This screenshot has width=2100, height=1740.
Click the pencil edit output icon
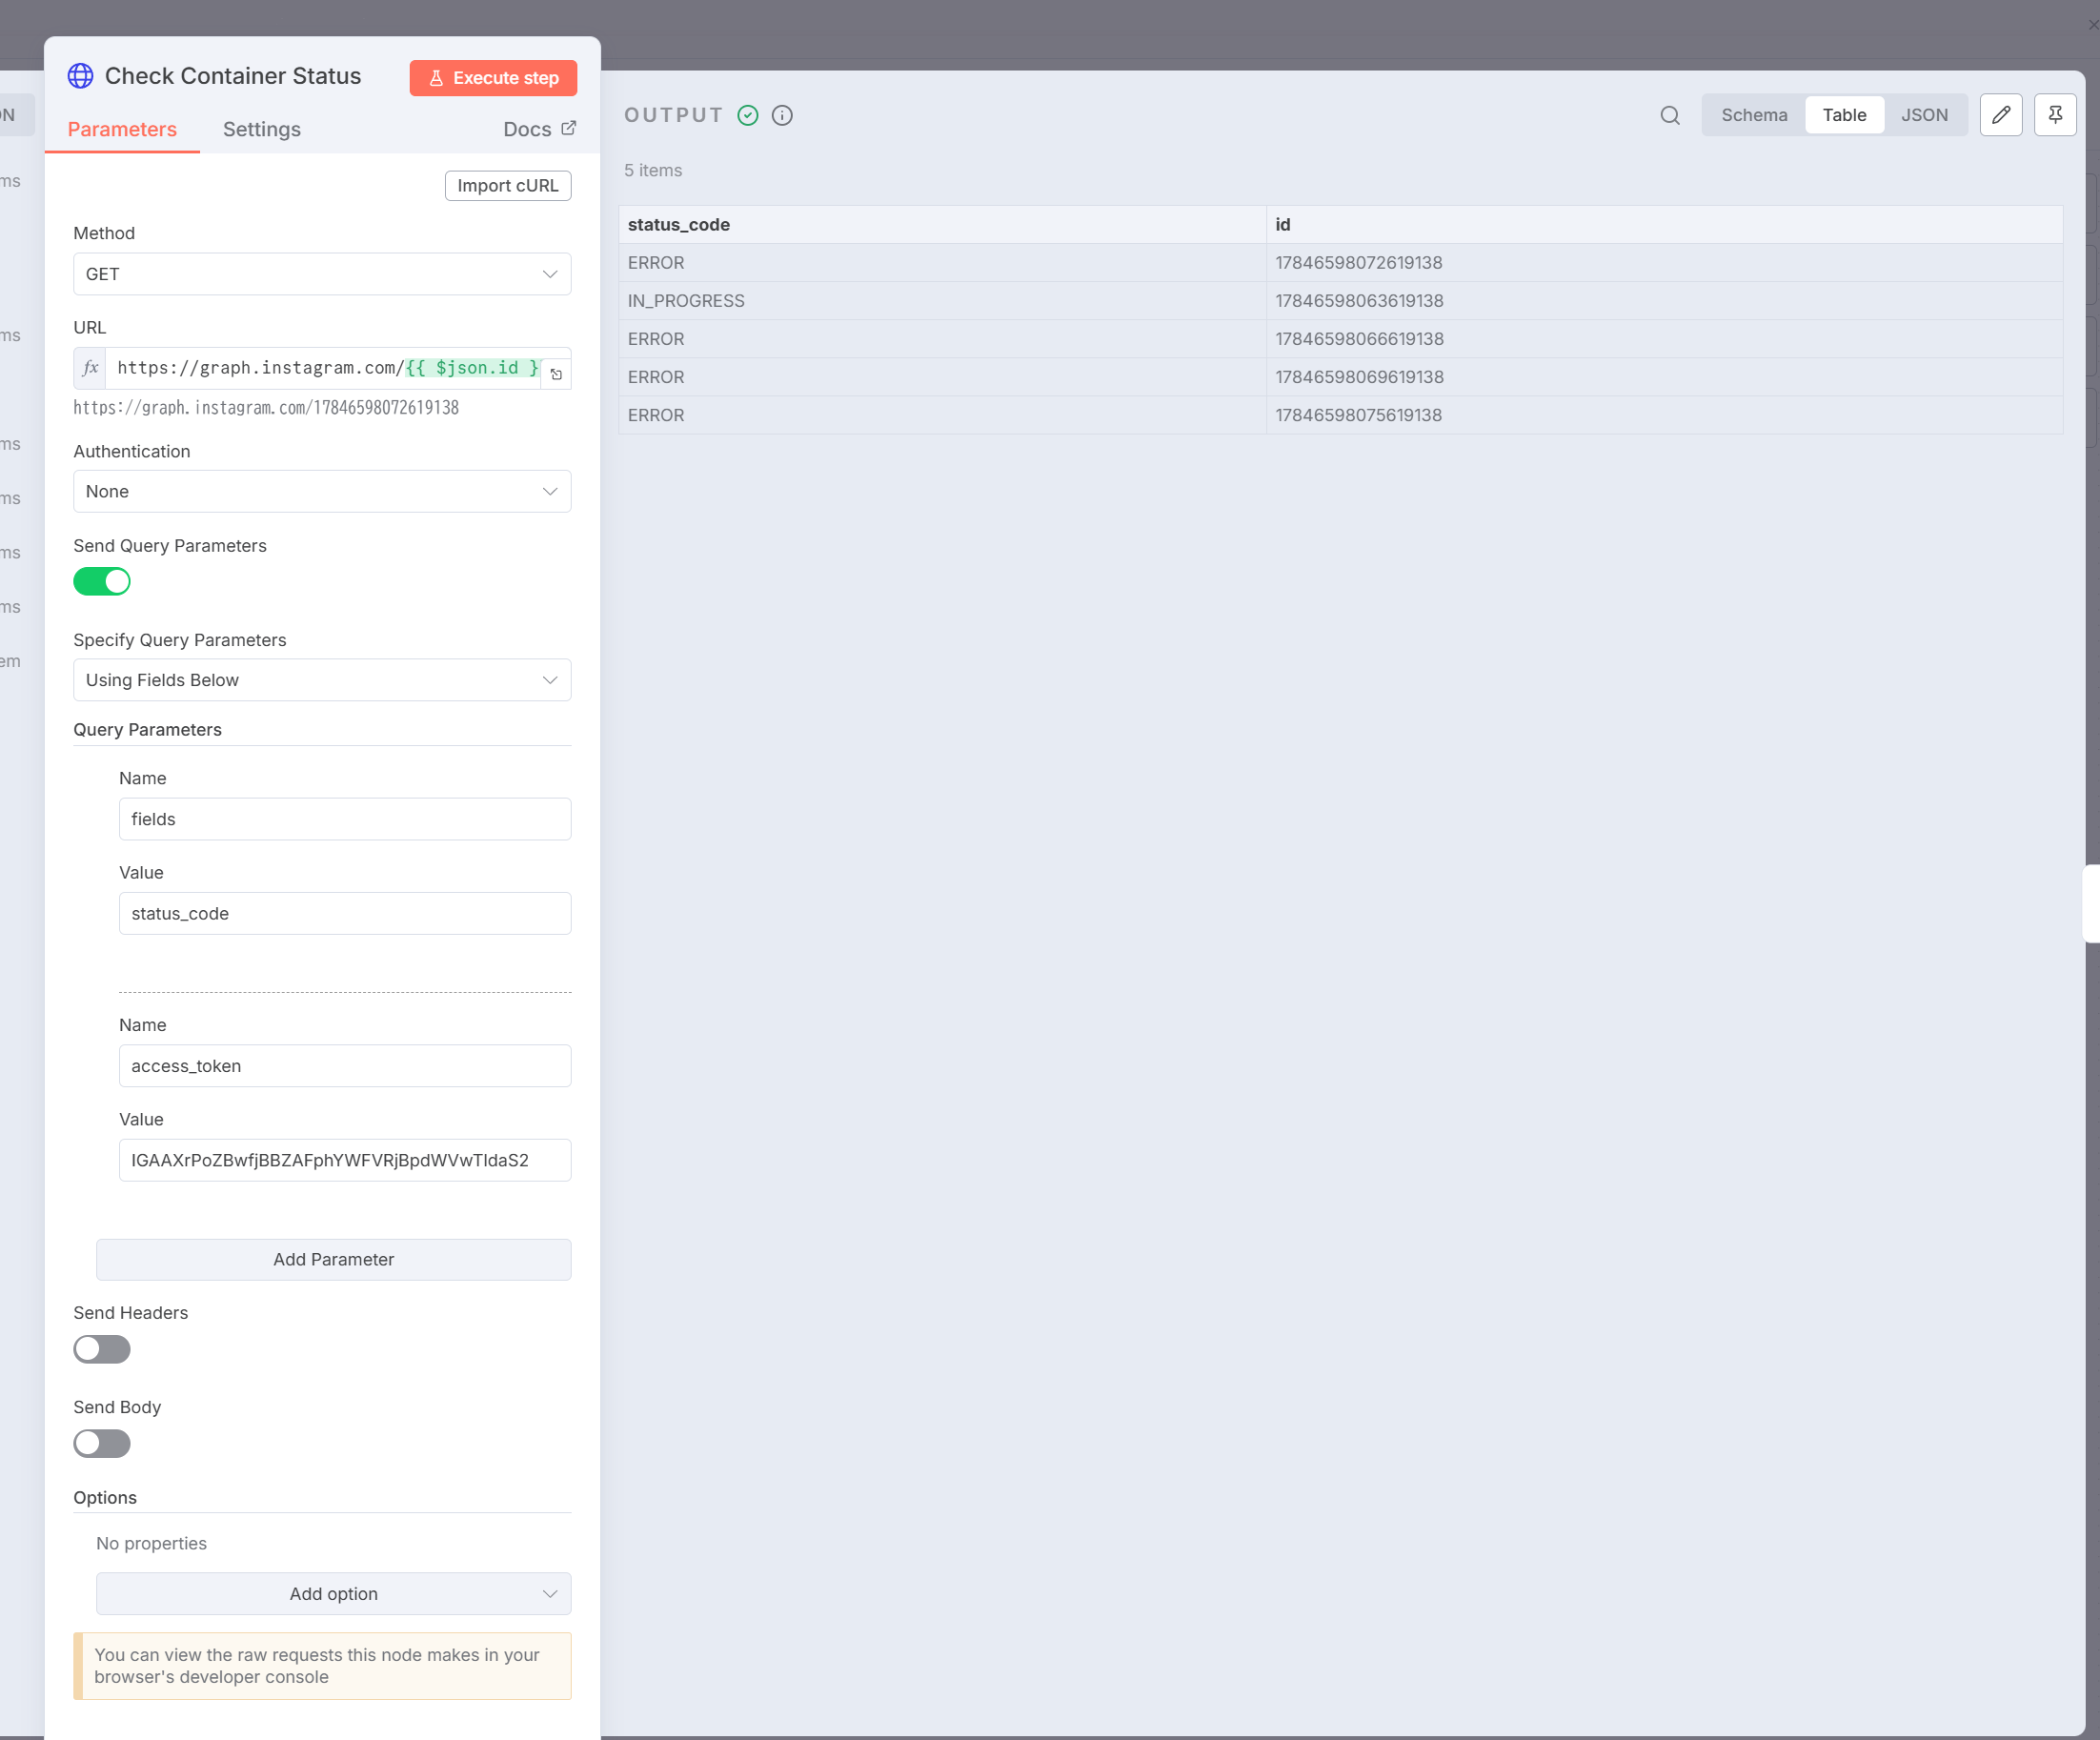coord(2000,115)
